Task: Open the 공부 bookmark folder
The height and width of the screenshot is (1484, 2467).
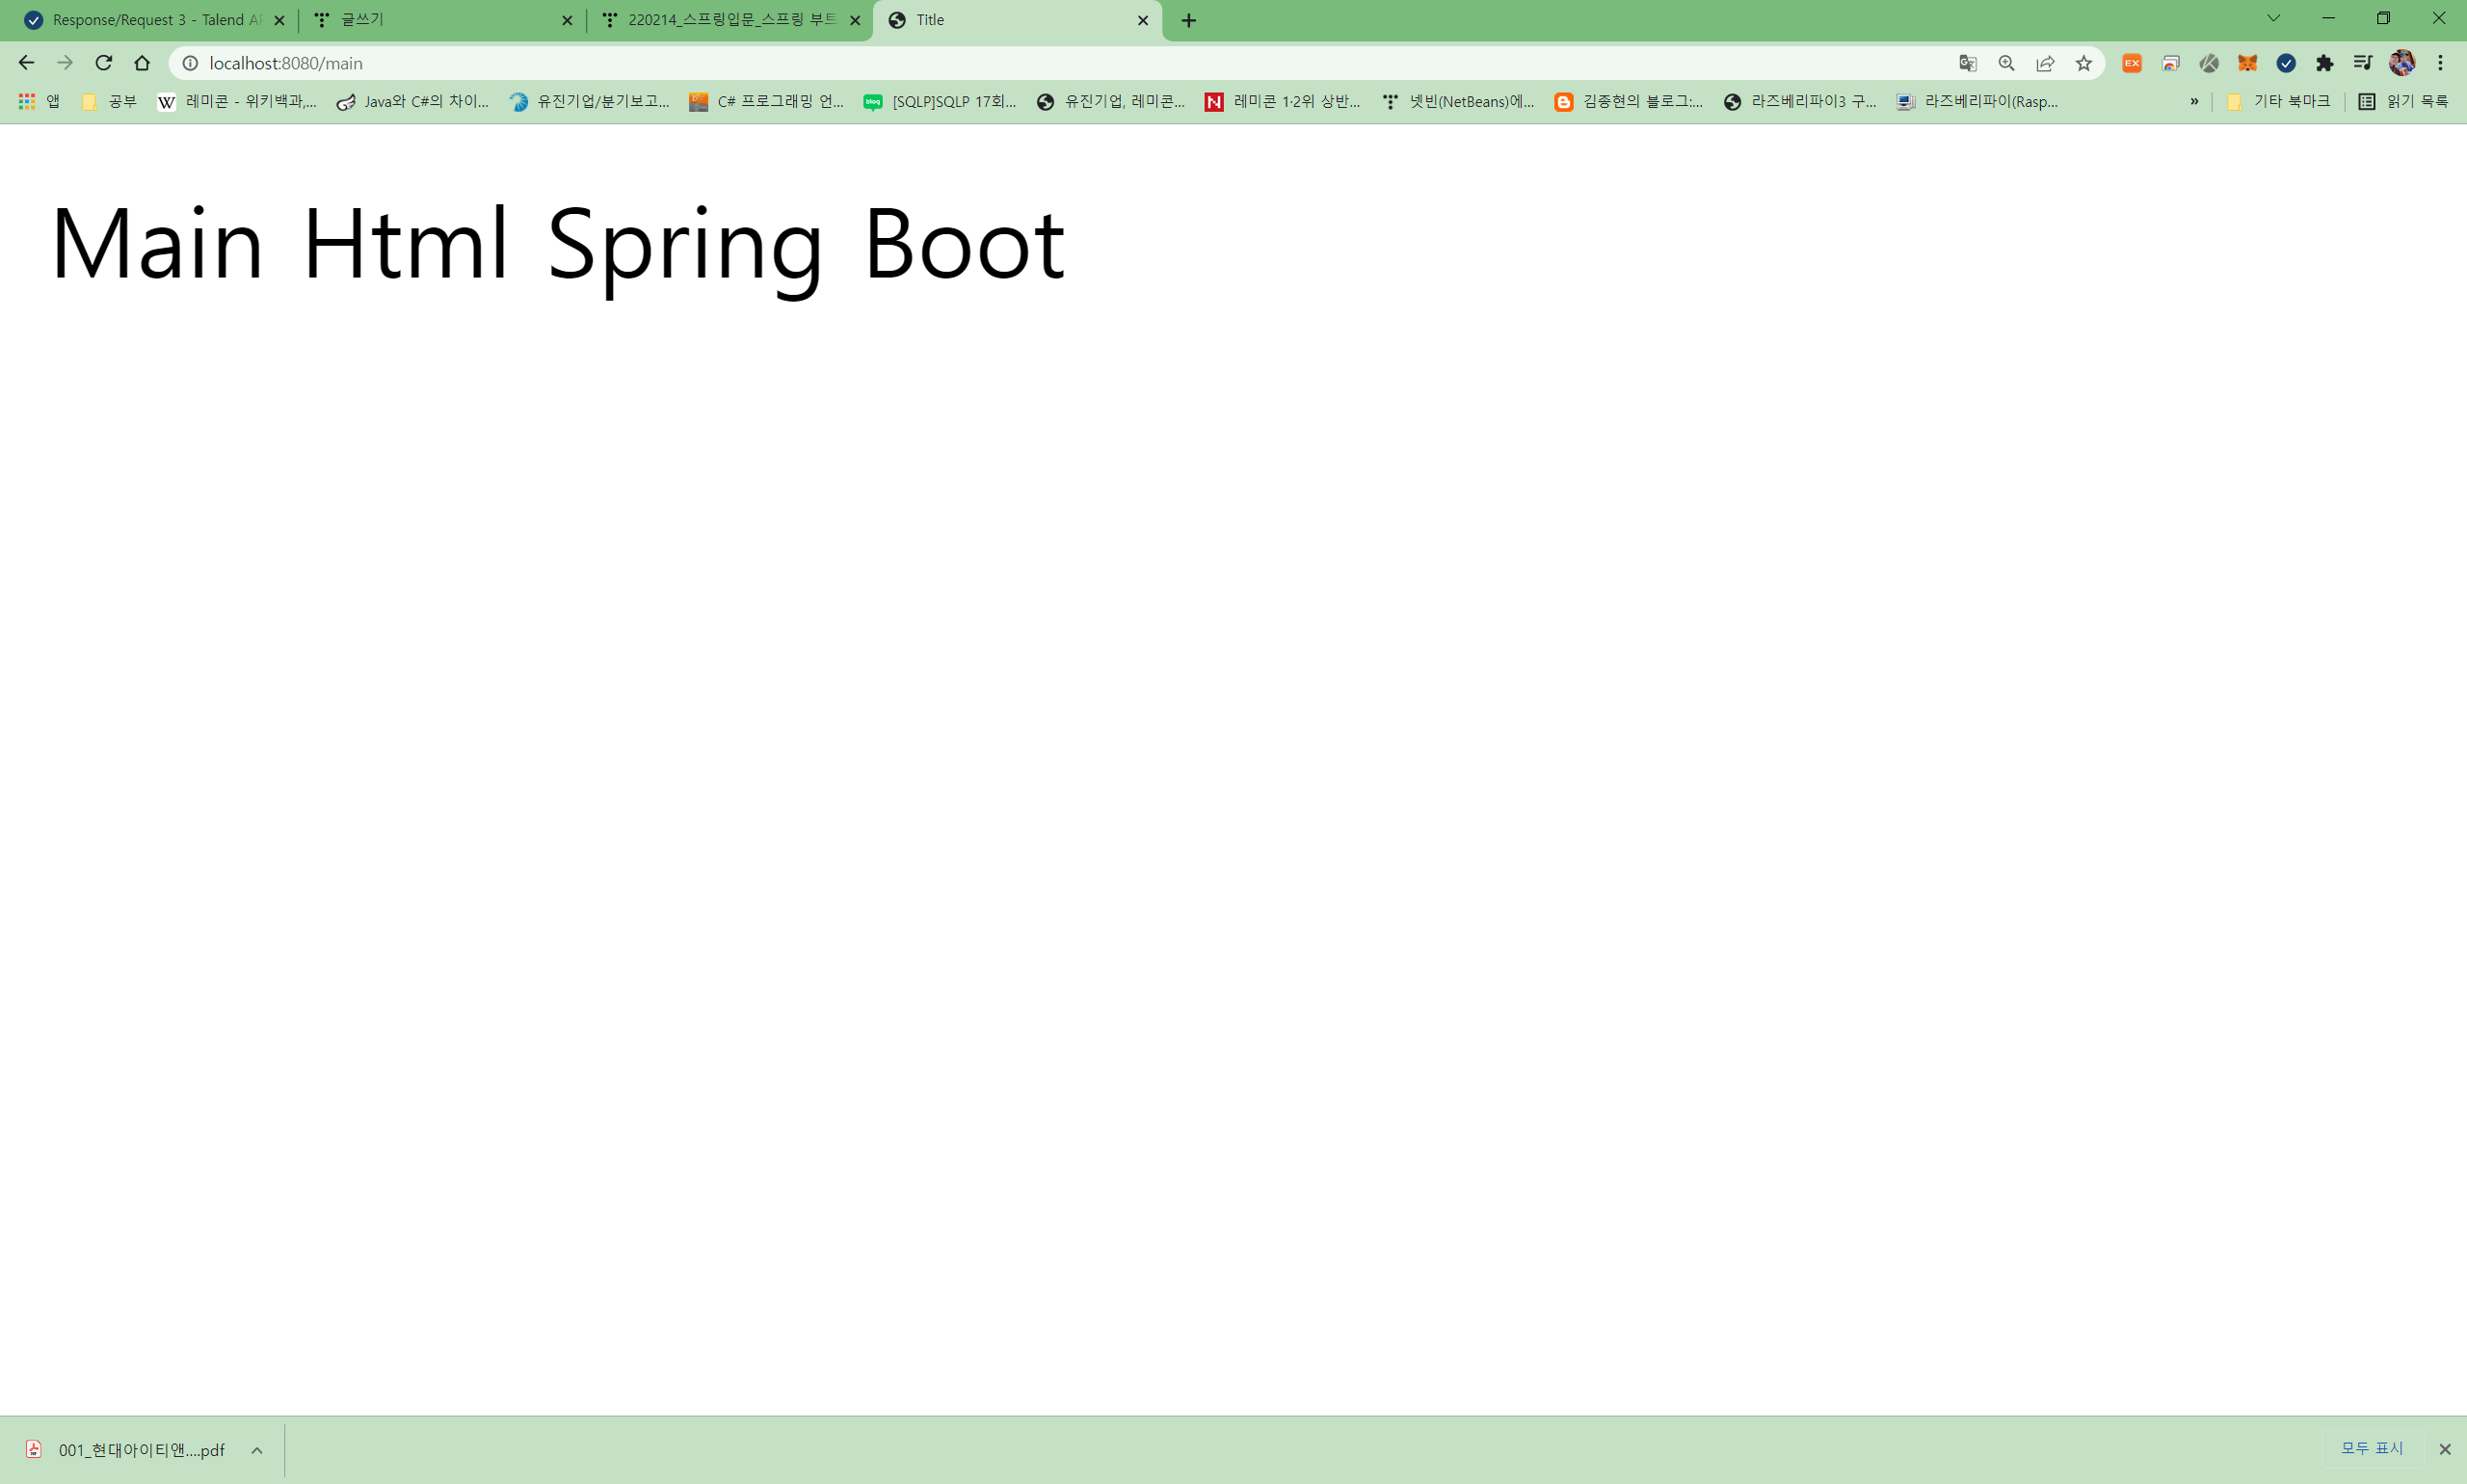Action: click(110, 101)
